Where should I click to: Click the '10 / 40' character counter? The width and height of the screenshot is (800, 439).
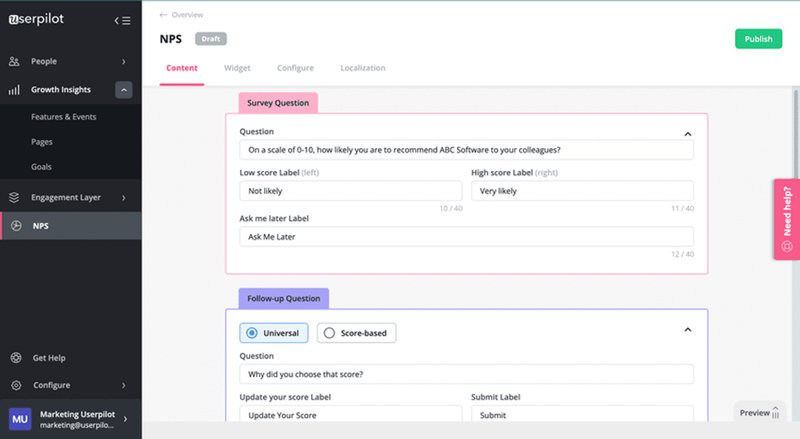click(451, 208)
